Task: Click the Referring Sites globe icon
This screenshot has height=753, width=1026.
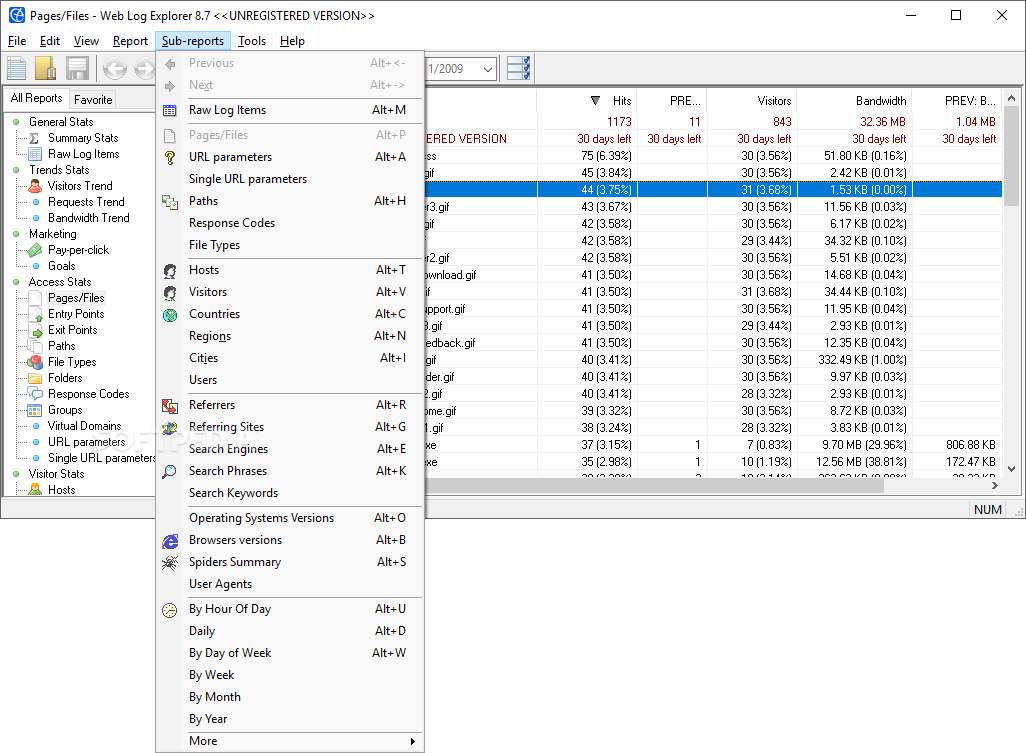Action: point(169,428)
